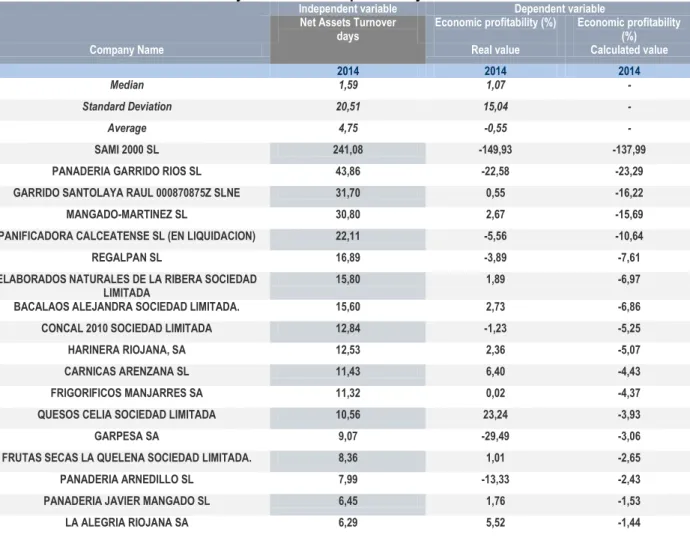Click the SAMI 2000 SL company name

pos(127,150)
